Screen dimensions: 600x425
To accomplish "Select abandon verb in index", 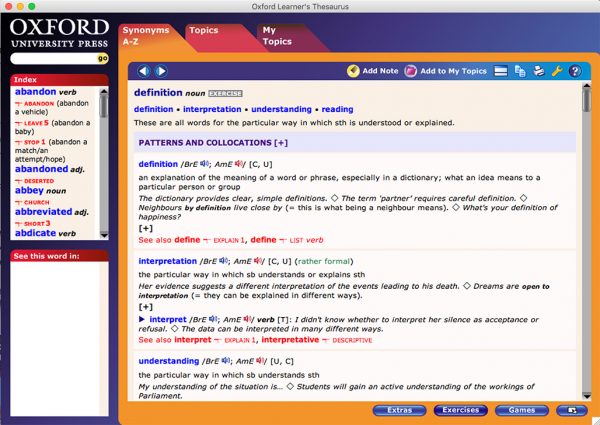I will pos(46,92).
